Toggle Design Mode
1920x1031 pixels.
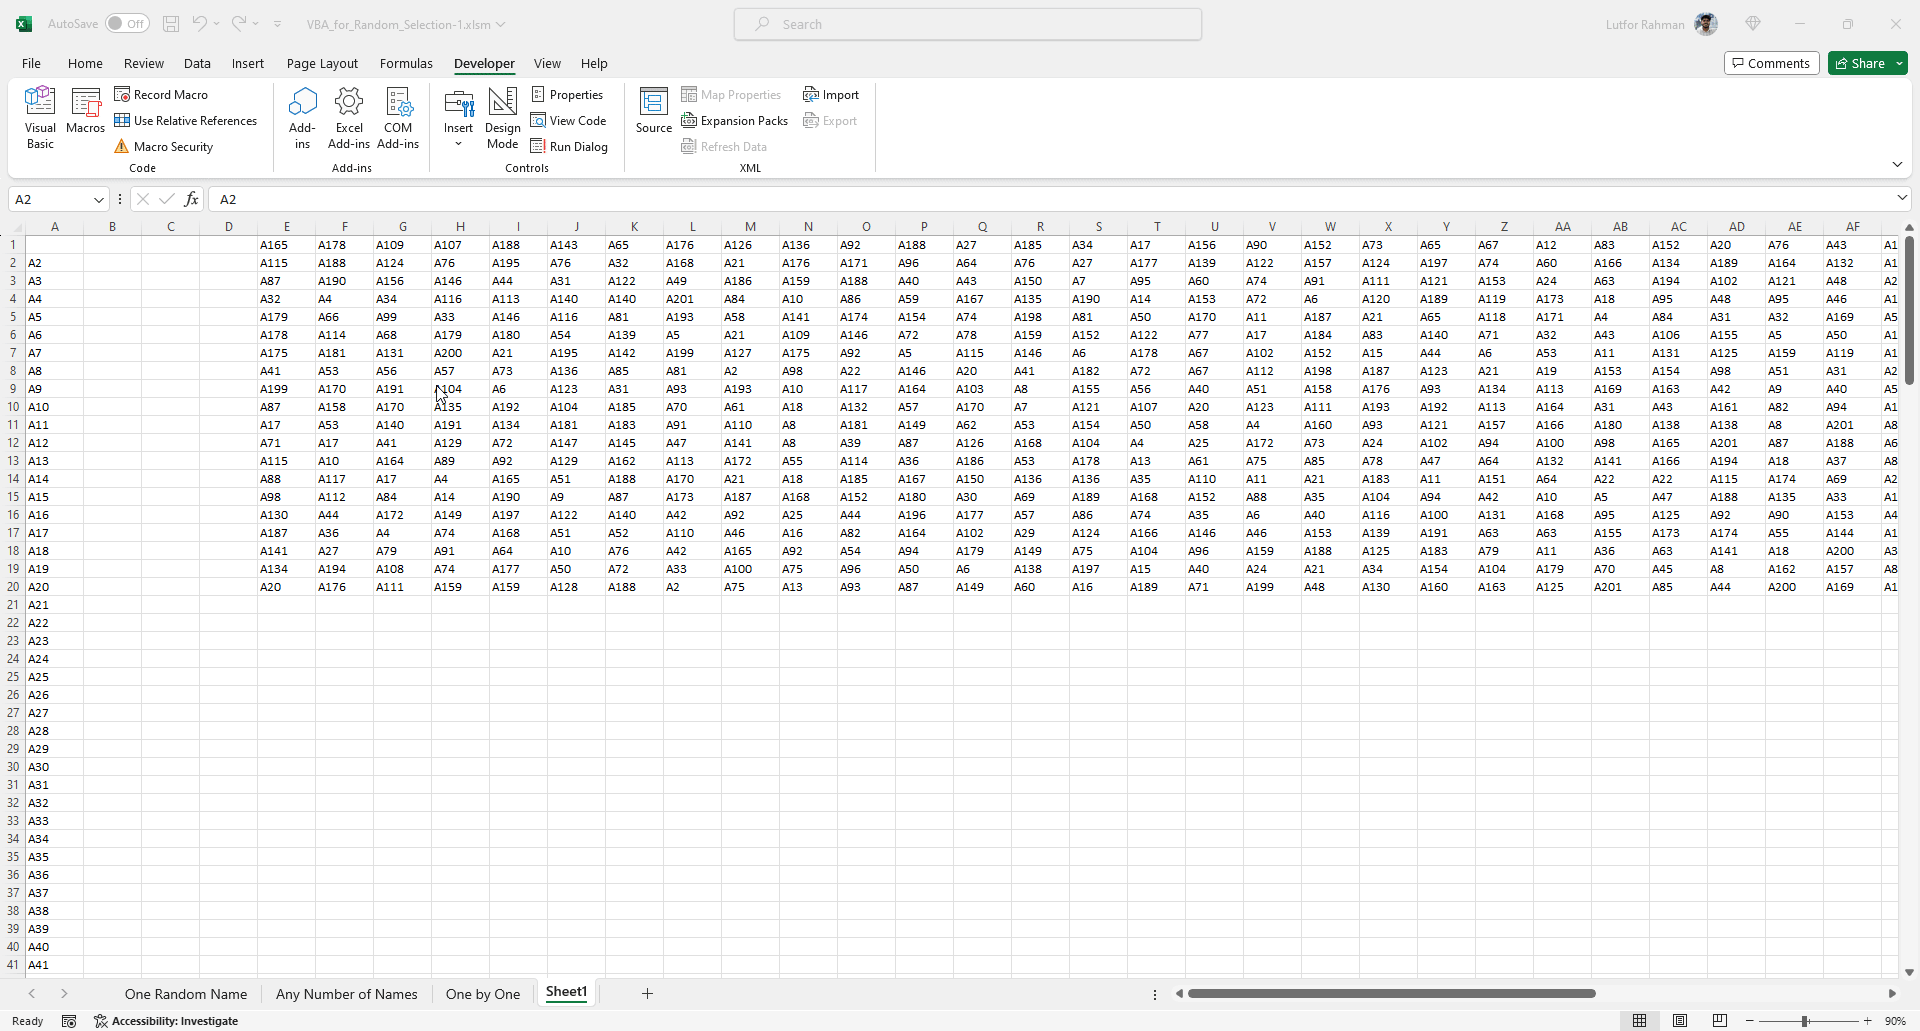click(x=502, y=118)
